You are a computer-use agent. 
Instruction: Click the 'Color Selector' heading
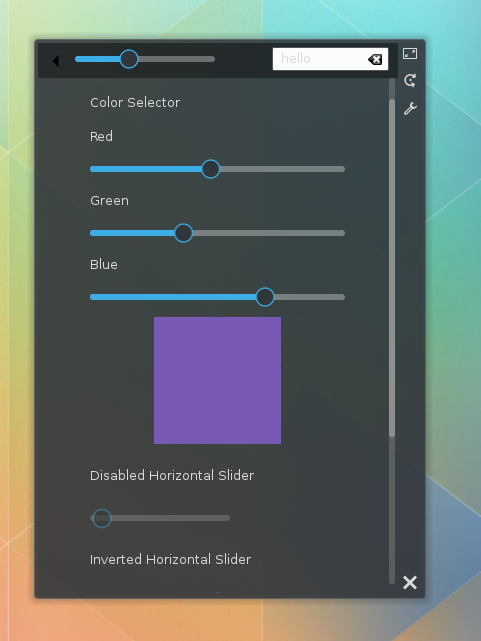(135, 102)
